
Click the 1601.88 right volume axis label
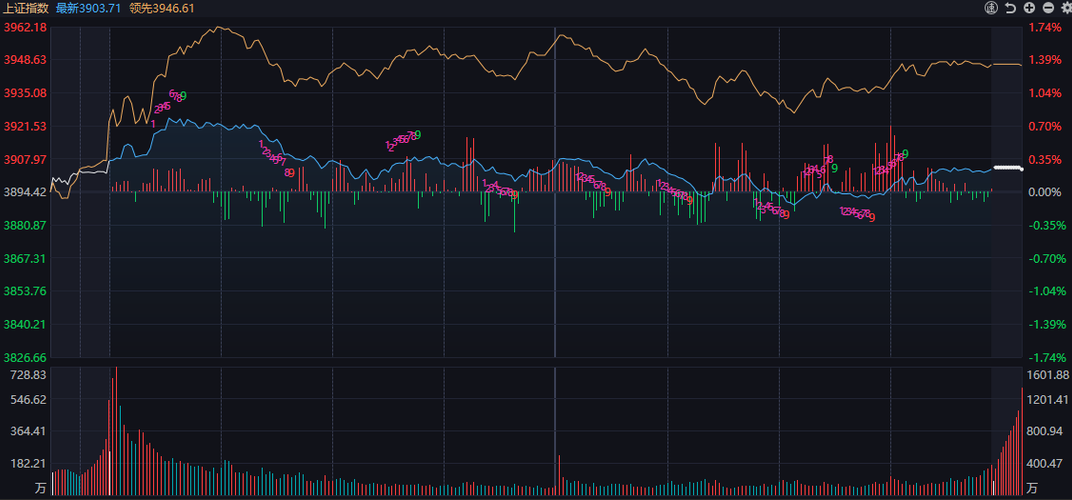(x=1047, y=375)
